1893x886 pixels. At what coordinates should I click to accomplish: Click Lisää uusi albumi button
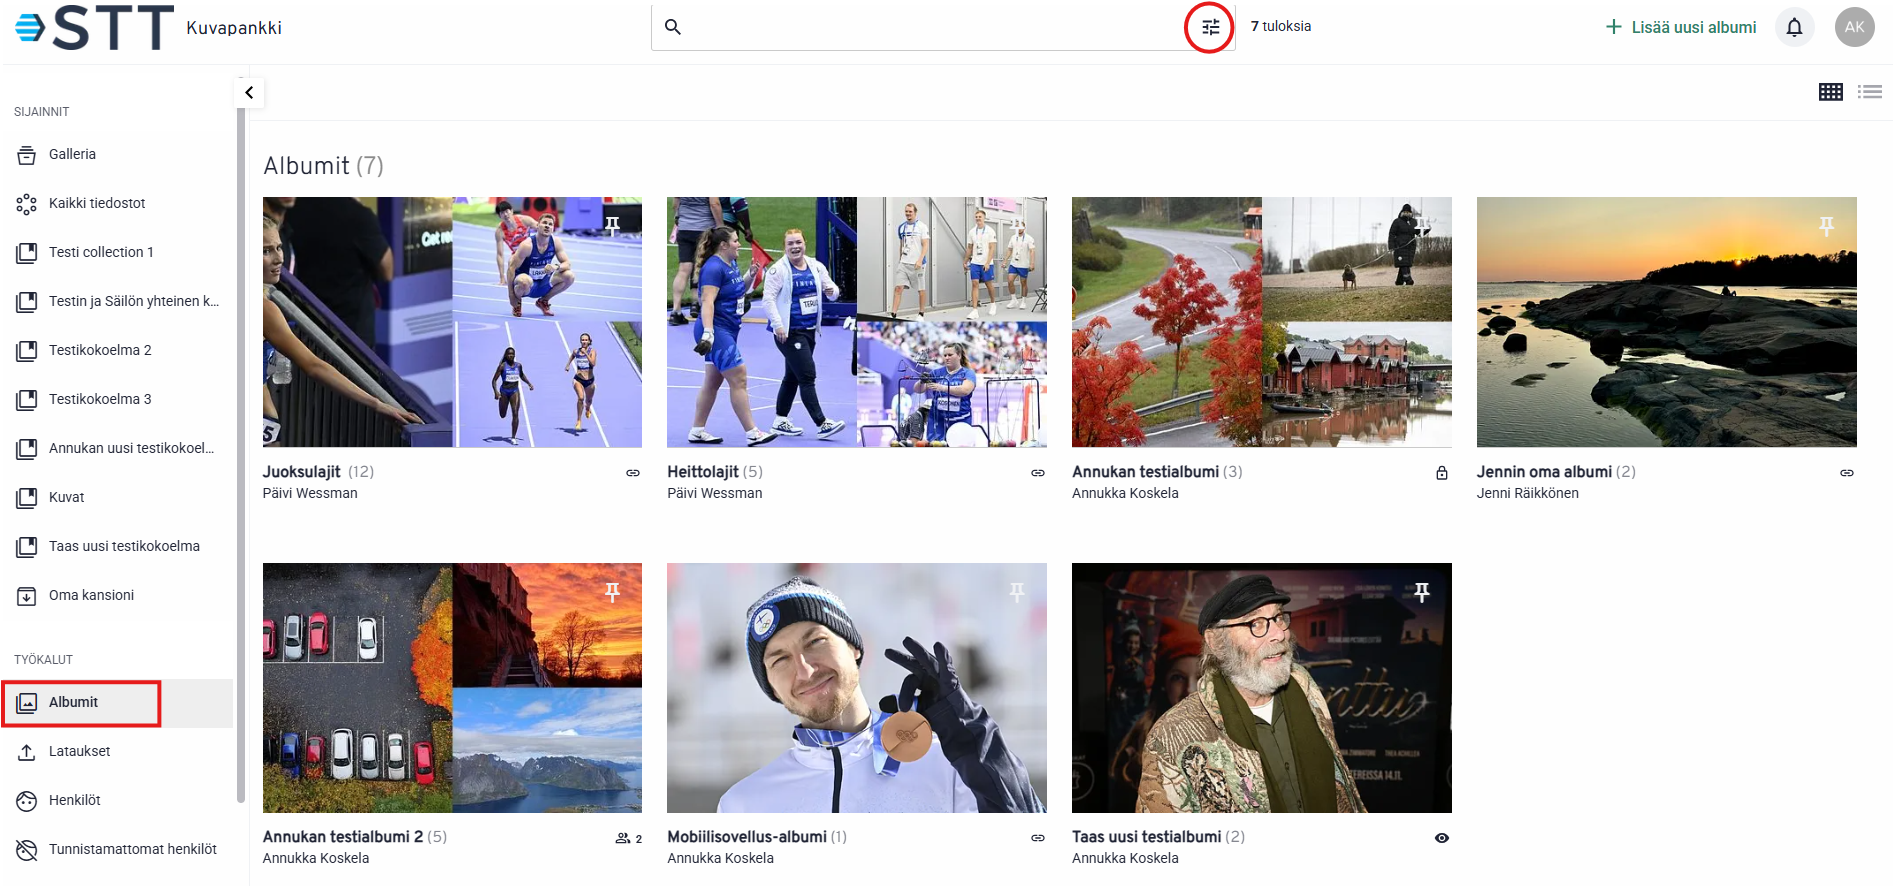(1681, 28)
